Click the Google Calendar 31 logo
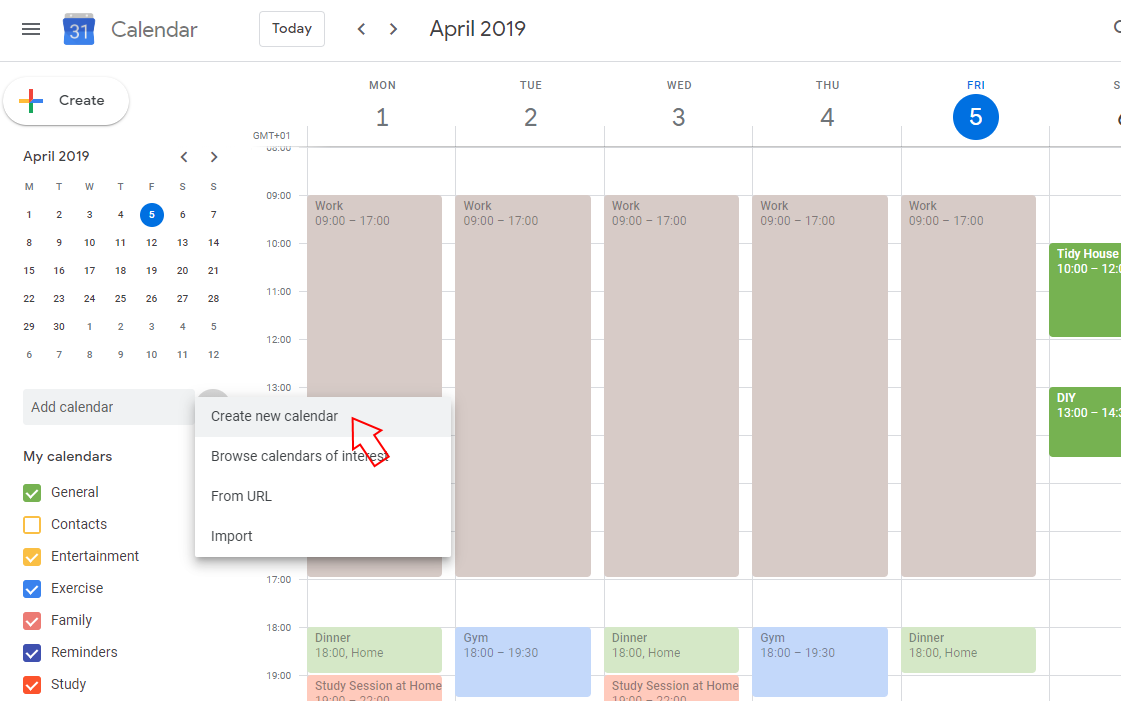The image size is (1121, 701). pos(79,29)
